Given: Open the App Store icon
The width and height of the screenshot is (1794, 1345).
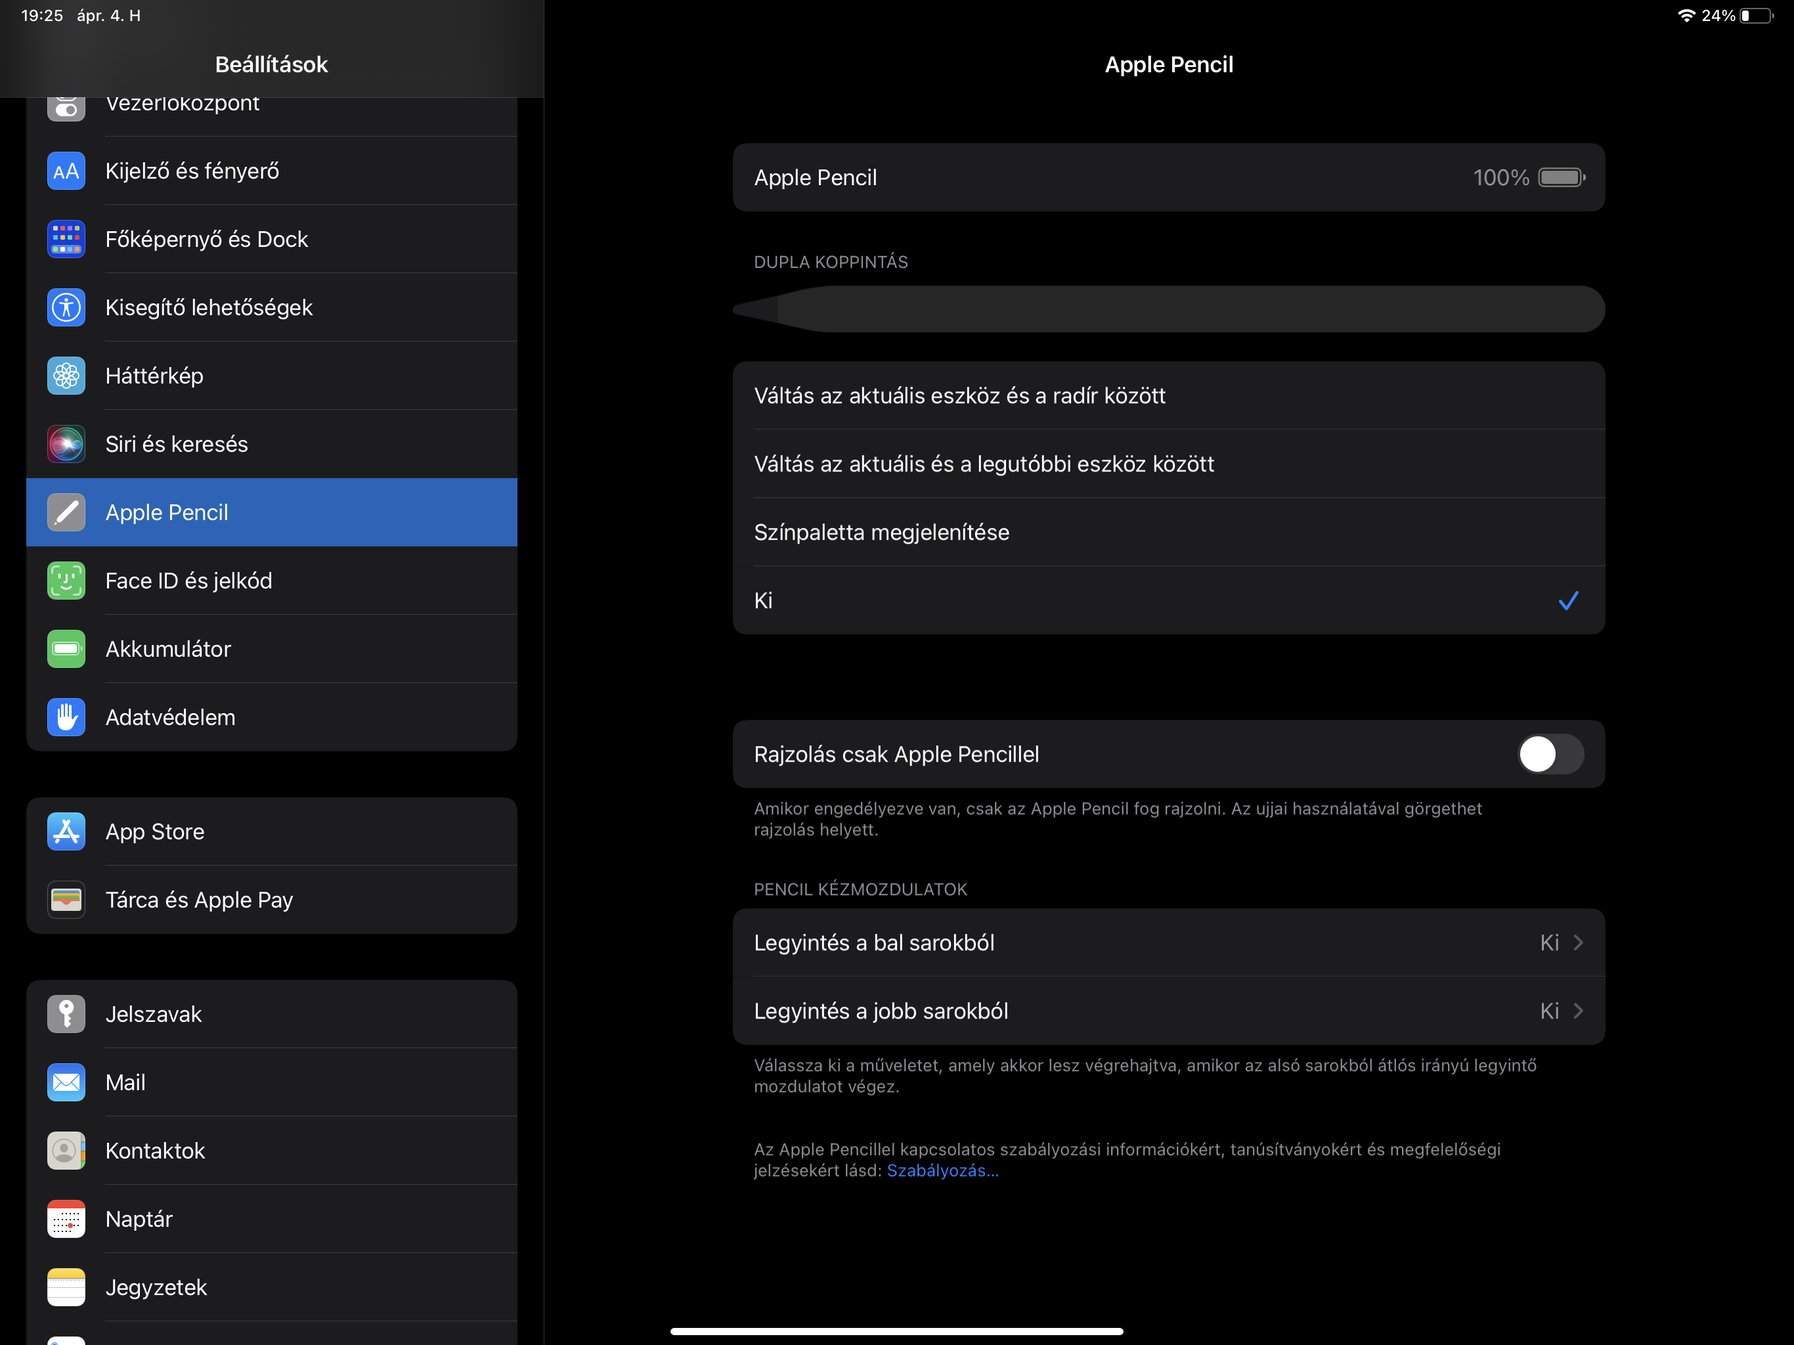Looking at the screenshot, I should (x=66, y=832).
